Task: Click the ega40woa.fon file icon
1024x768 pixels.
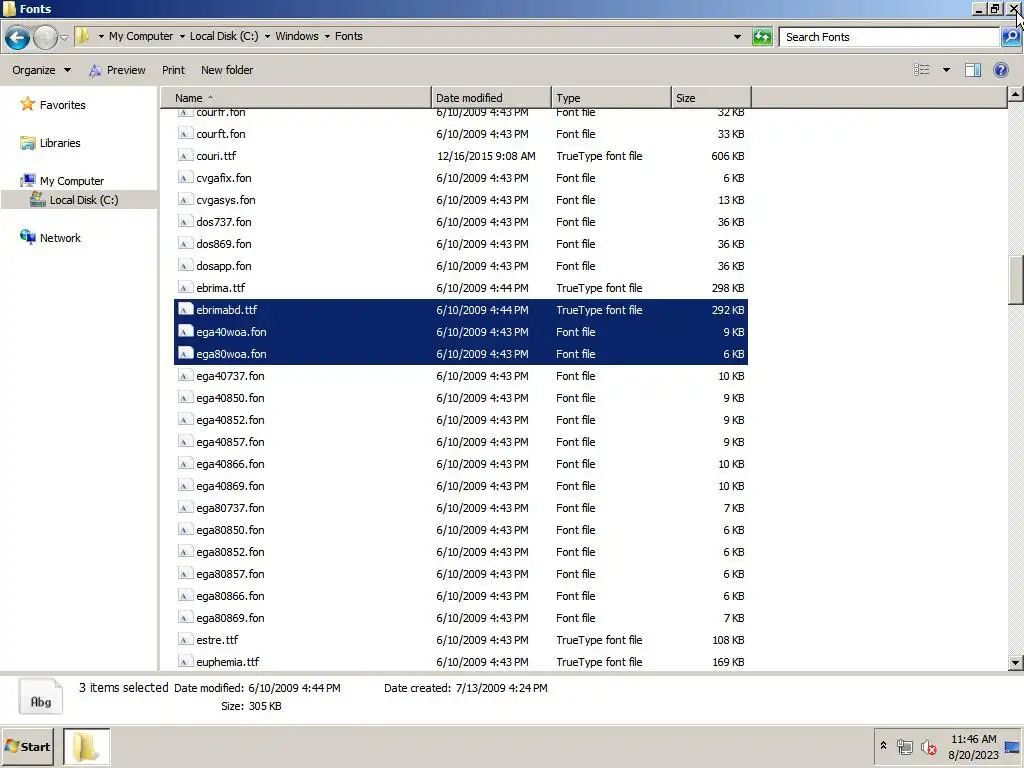Action: 185,332
